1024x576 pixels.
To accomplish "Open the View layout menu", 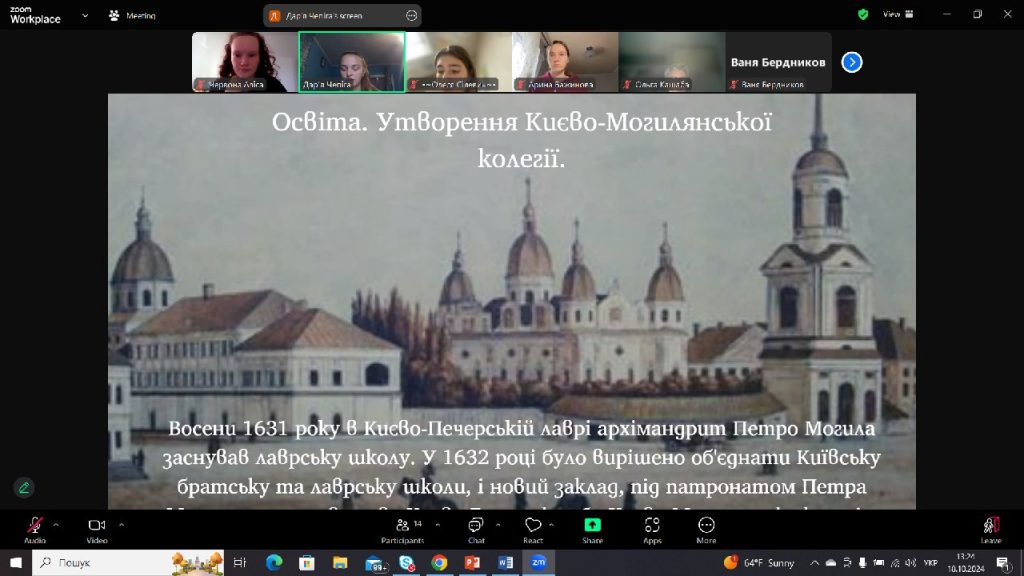I will coord(898,14).
